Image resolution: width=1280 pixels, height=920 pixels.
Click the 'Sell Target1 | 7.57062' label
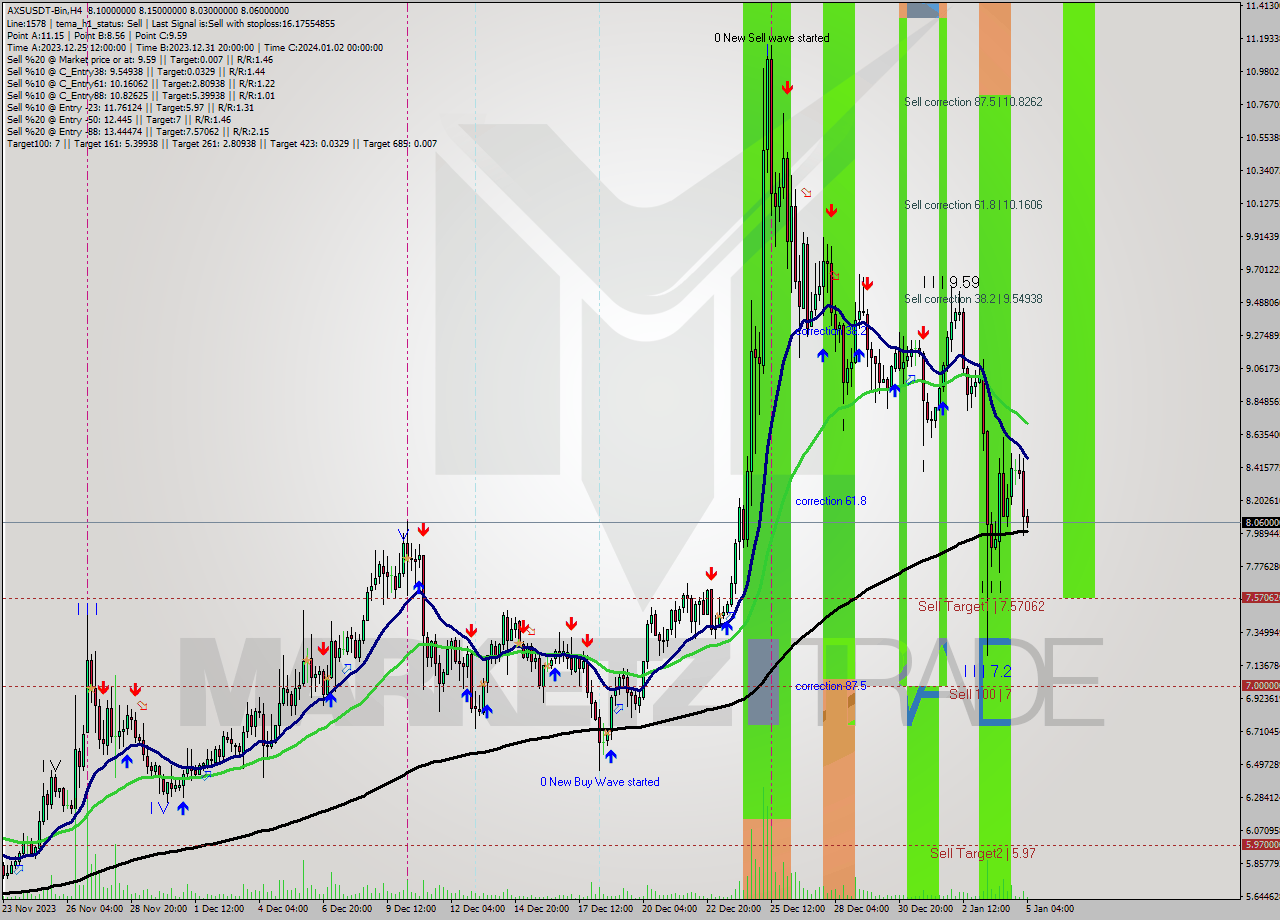tap(981, 607)
